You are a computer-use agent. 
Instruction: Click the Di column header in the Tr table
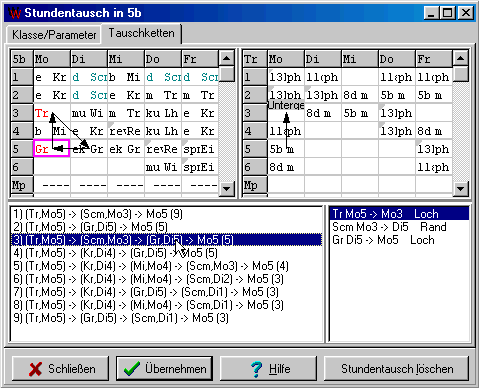pyautogui.click(x=323, y=59)
